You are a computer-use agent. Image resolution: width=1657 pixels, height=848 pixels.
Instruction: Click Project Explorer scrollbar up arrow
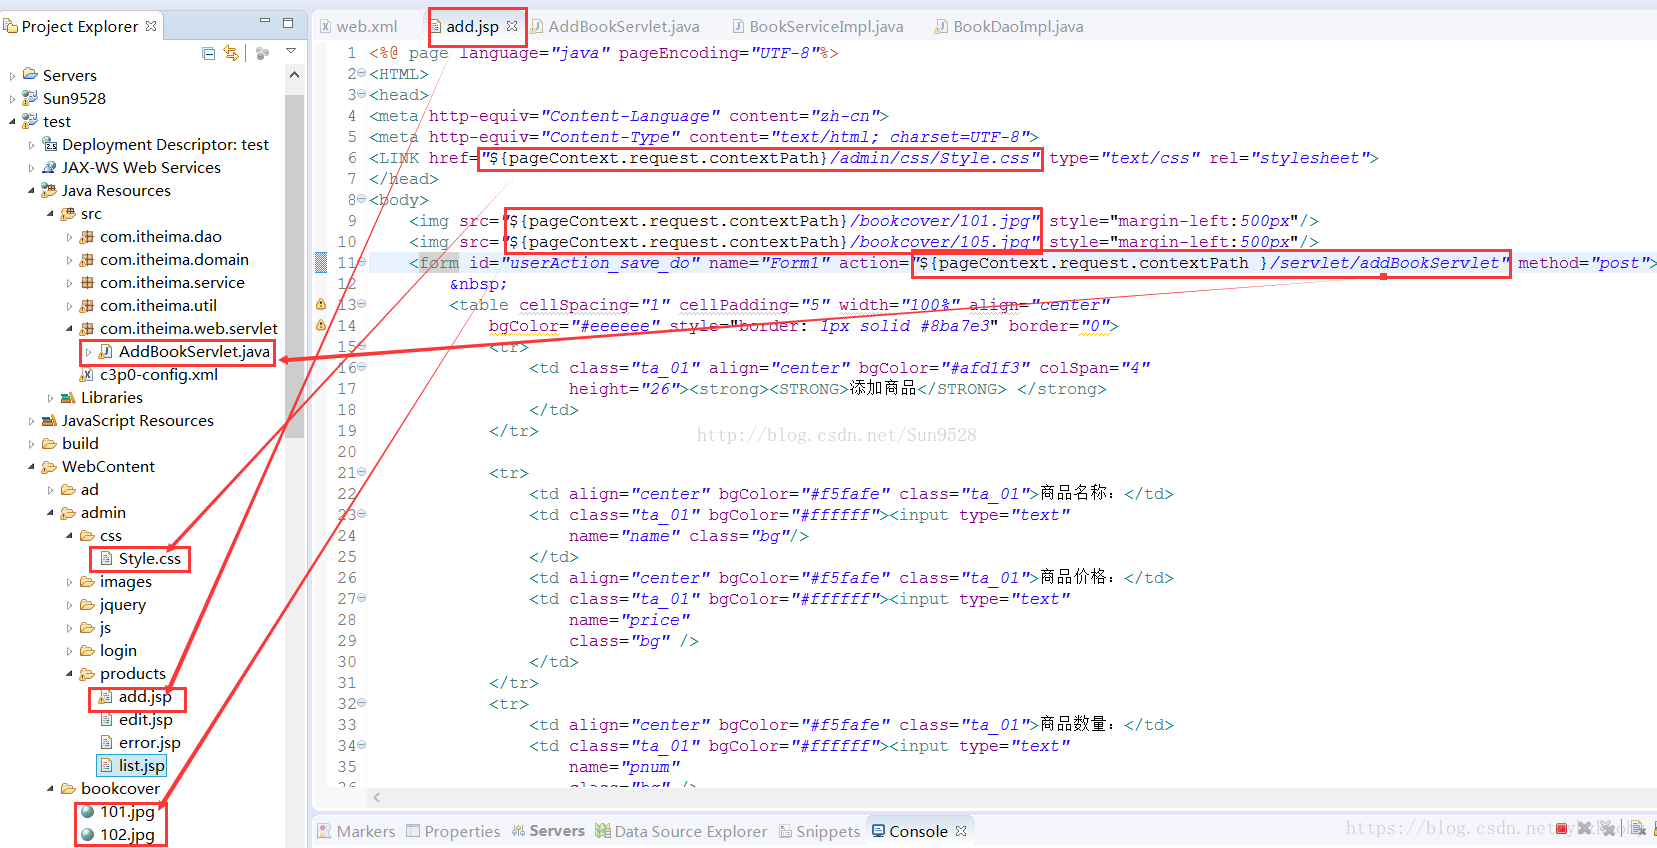[x=294, y=75]
